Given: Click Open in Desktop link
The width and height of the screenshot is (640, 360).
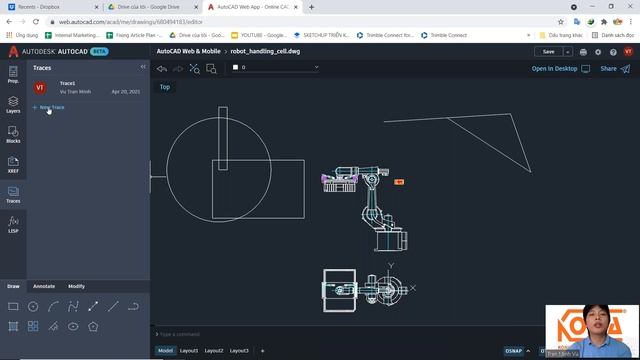Looking at the screenshot, I should [560, 69].
